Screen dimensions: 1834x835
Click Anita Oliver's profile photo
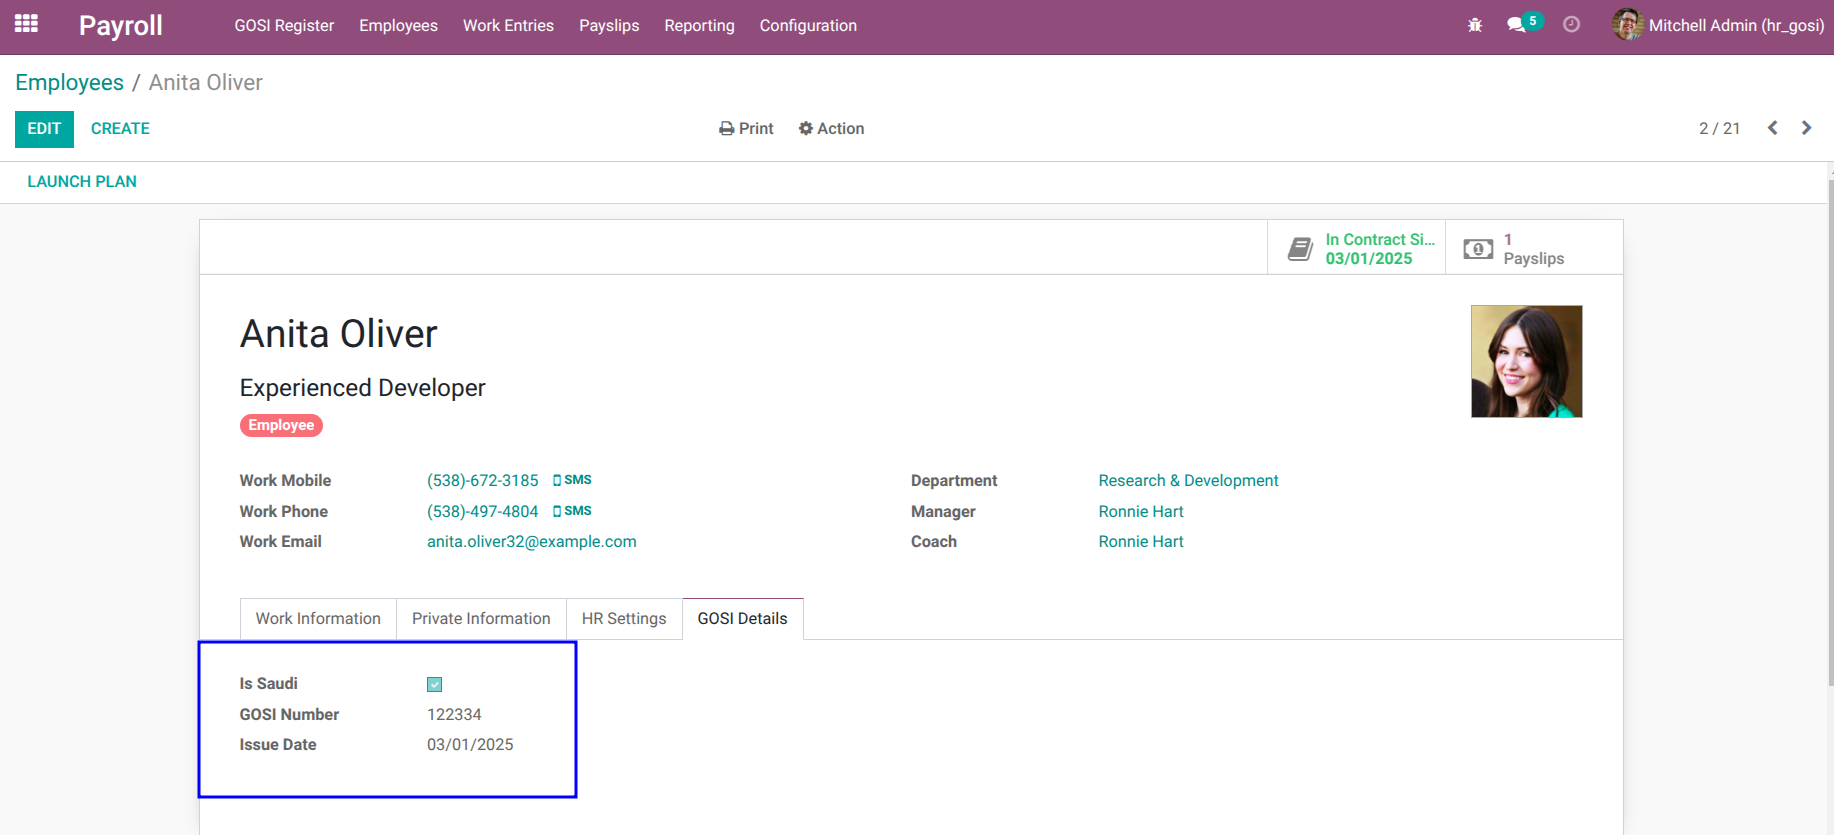[1526, 361]
